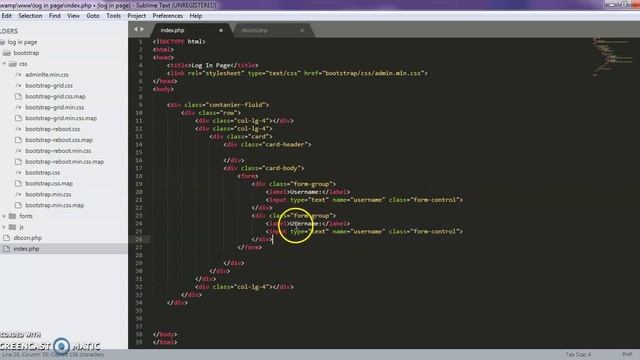Click file icon next to dbcon.php
The width and height of the screenshot is (640, 360).
pyautogui.click(x=6, y=238)
